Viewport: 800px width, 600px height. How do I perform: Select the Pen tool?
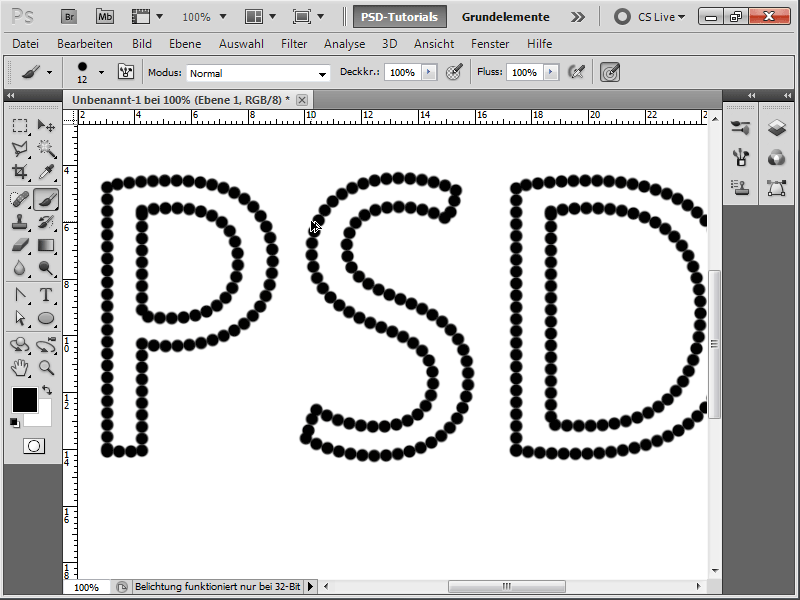coord(20,295)
